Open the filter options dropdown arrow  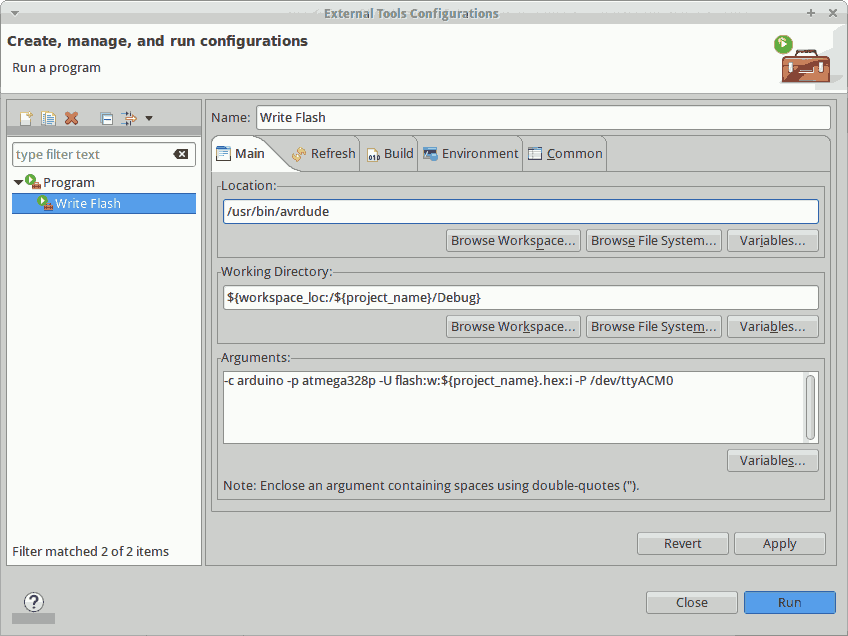(x=149, y=118)
